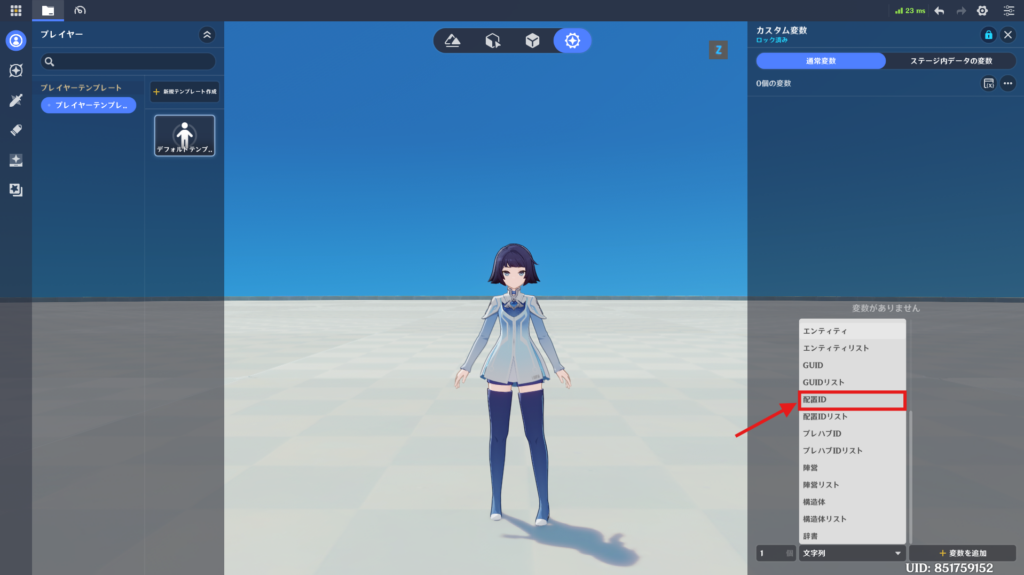Open the gauge performance tab icon

click(x=80, y=10)
